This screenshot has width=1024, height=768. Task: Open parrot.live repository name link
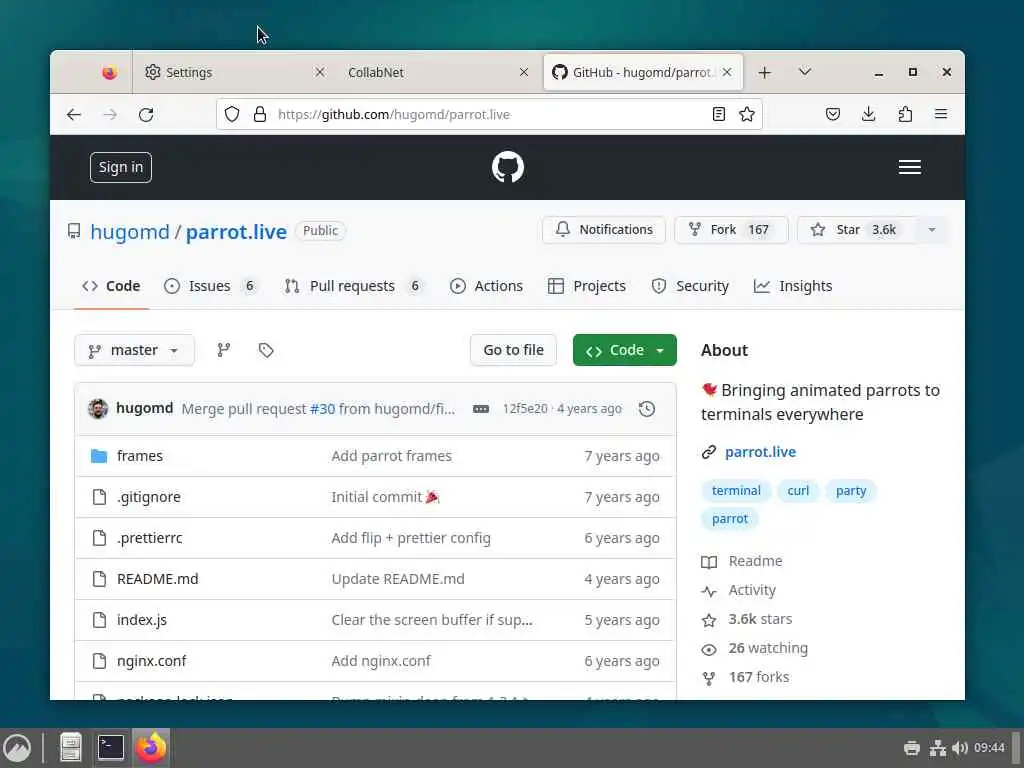pos(236,232)
